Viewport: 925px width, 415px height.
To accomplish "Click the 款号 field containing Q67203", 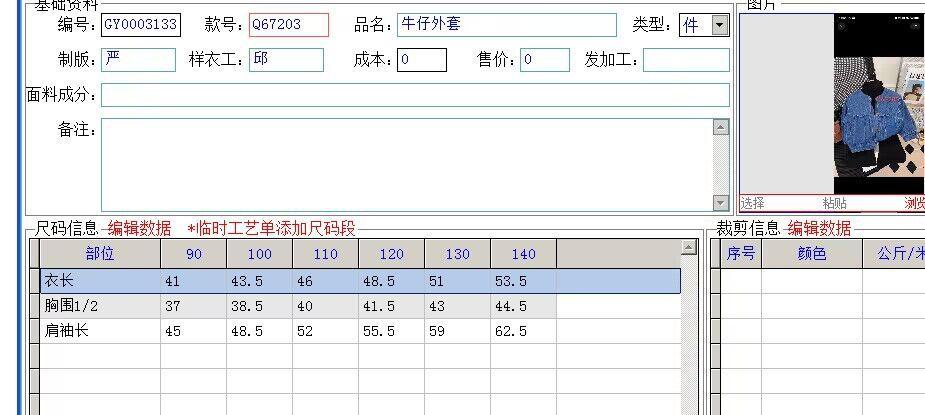I will pyautogui.click(x=288, y=25).
